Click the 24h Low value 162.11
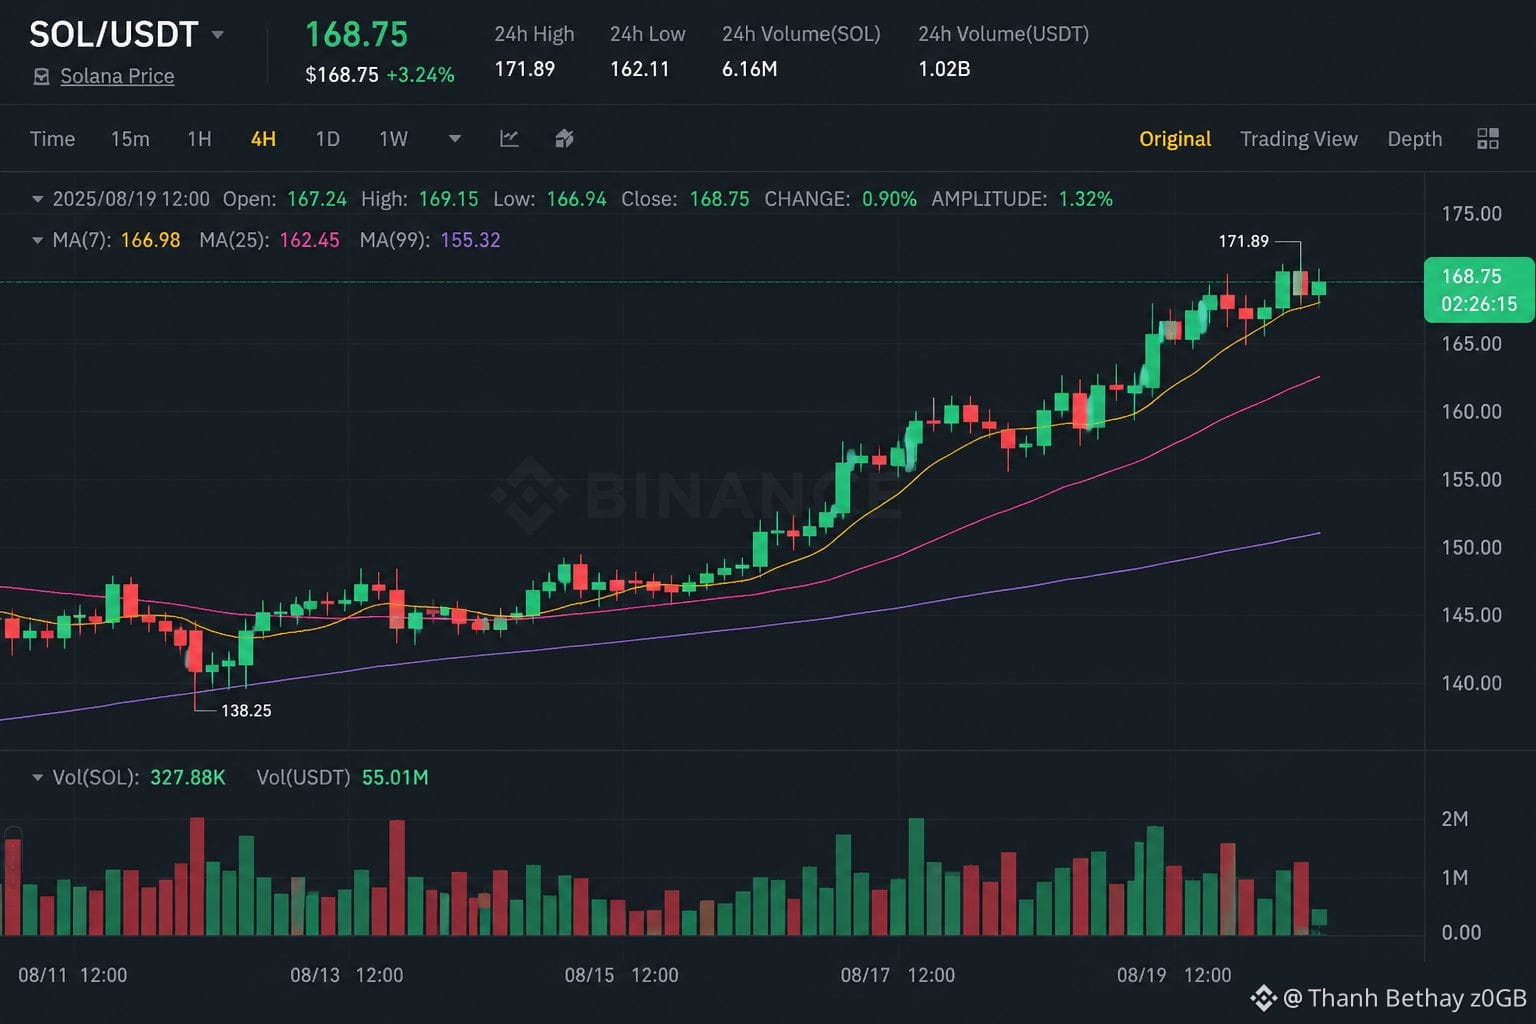Viewport: 1536px width, 1024px height. [640, 69]
